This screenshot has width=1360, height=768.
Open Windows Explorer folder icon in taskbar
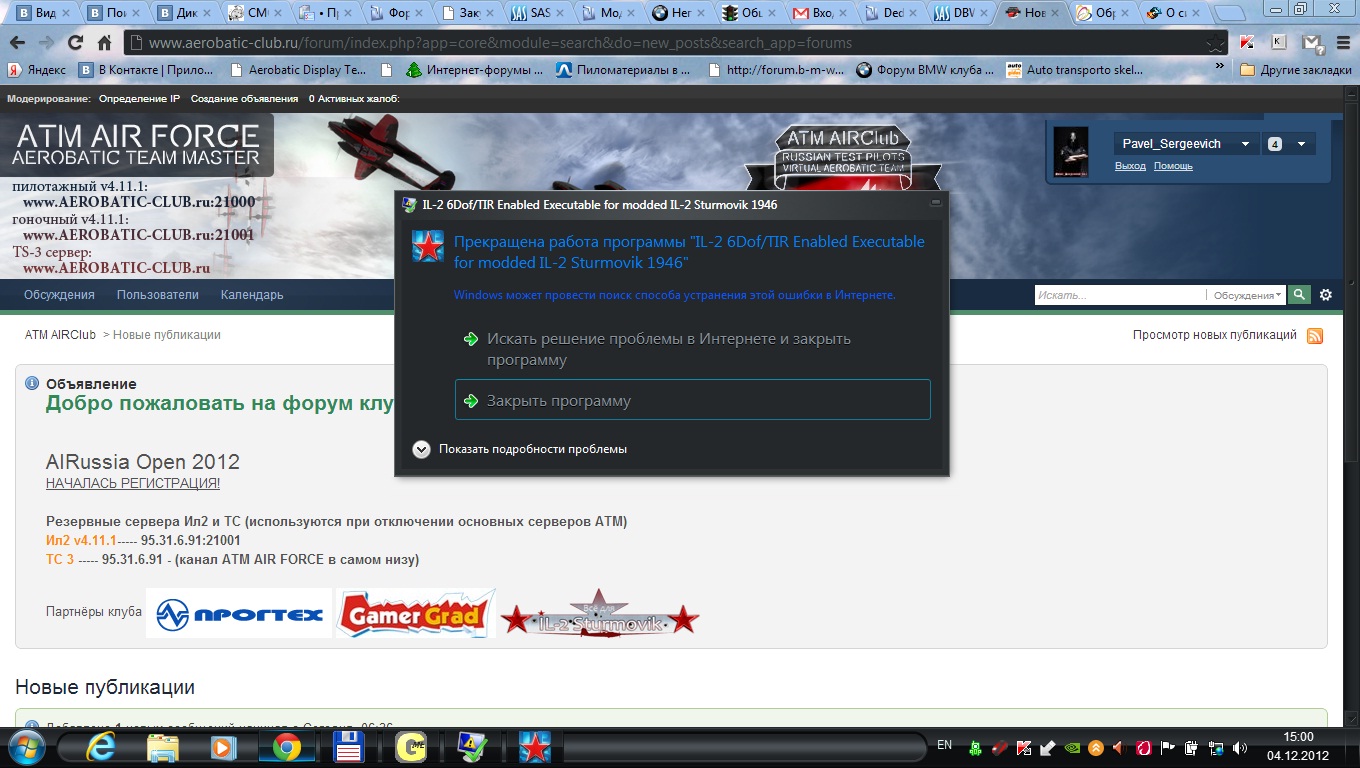point(162,747)
